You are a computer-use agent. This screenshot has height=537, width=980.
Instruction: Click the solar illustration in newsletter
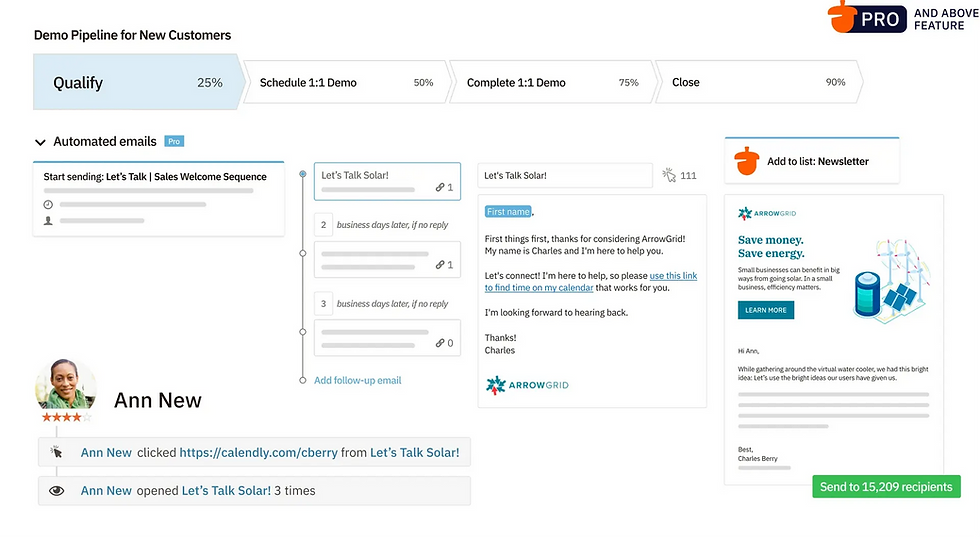tap(891, 281)
